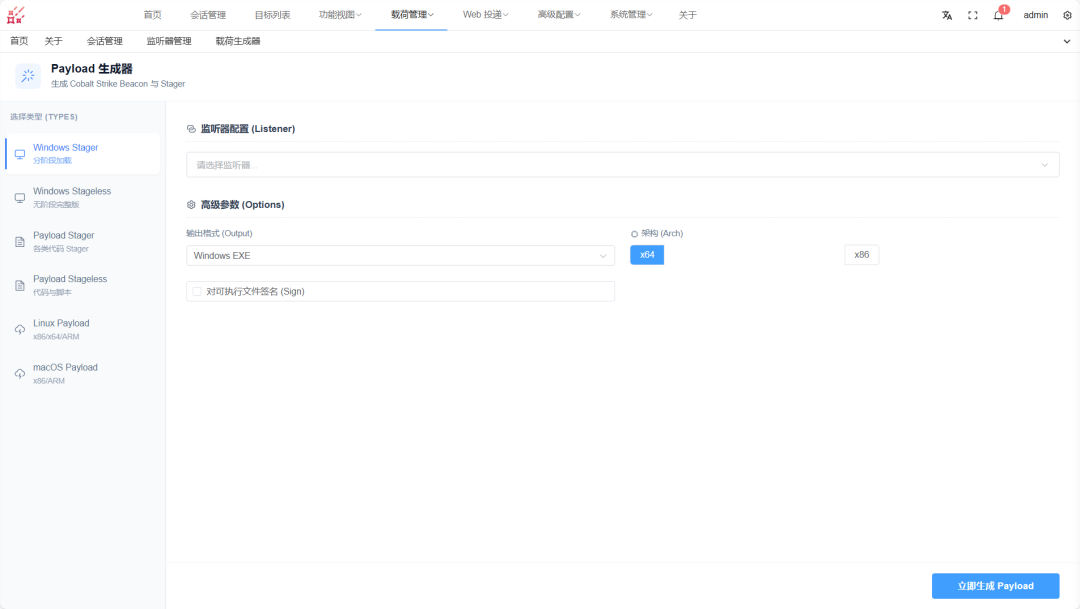Choose x86 architecture option

click(862, 255)
